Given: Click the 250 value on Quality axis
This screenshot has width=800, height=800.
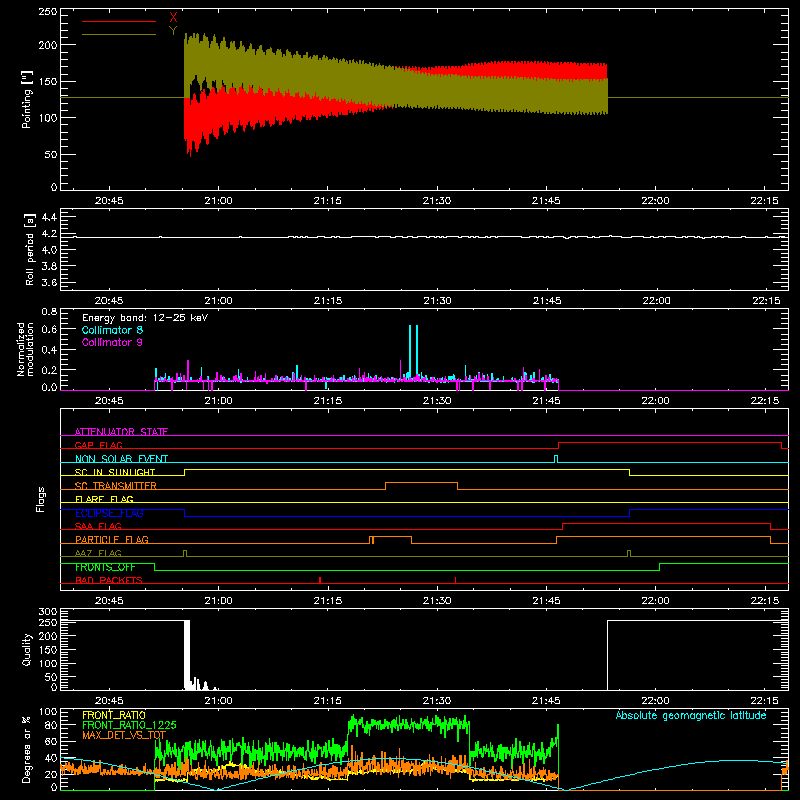Looking at the screenshot, I should (48, 622).
